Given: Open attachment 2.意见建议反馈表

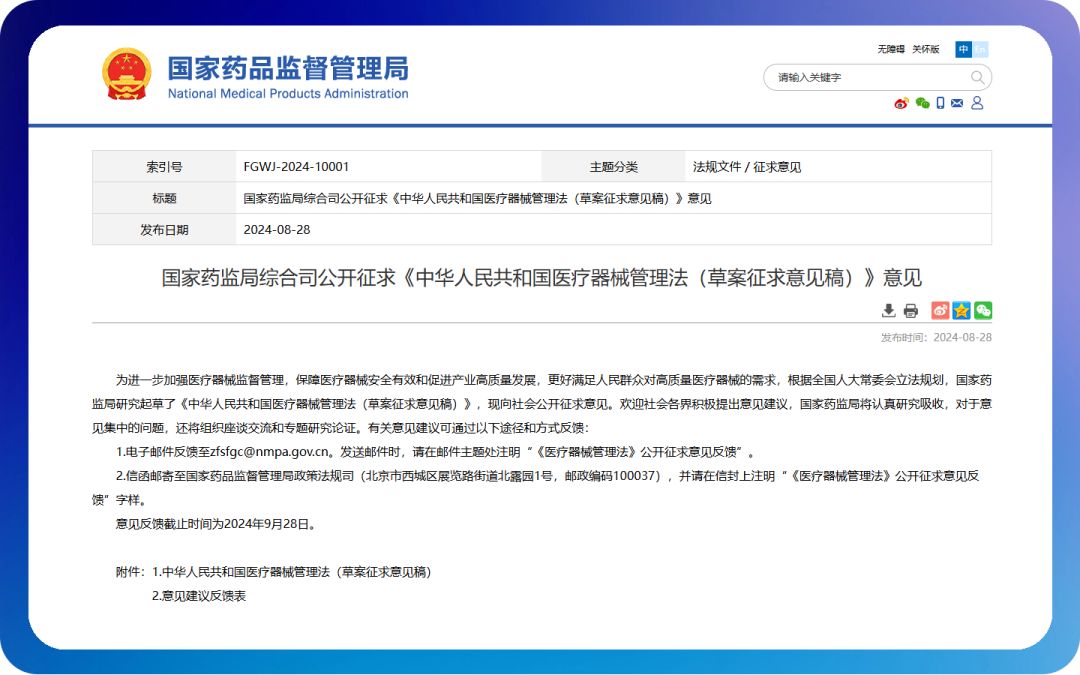Looking at the screenshot, I should click(199, 596).
